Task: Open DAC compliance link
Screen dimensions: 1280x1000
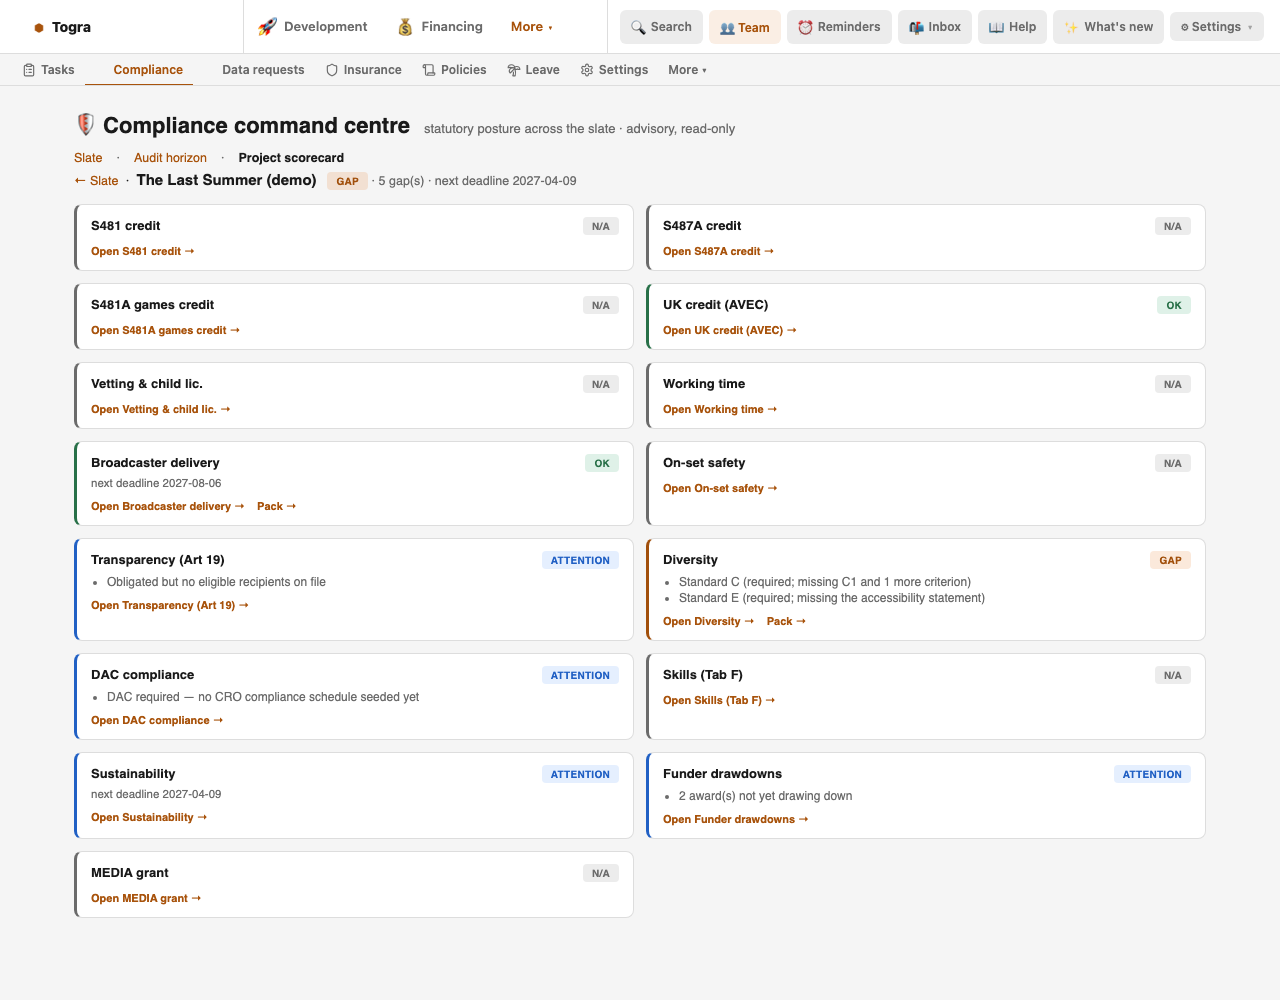Action: click(157, 721)
